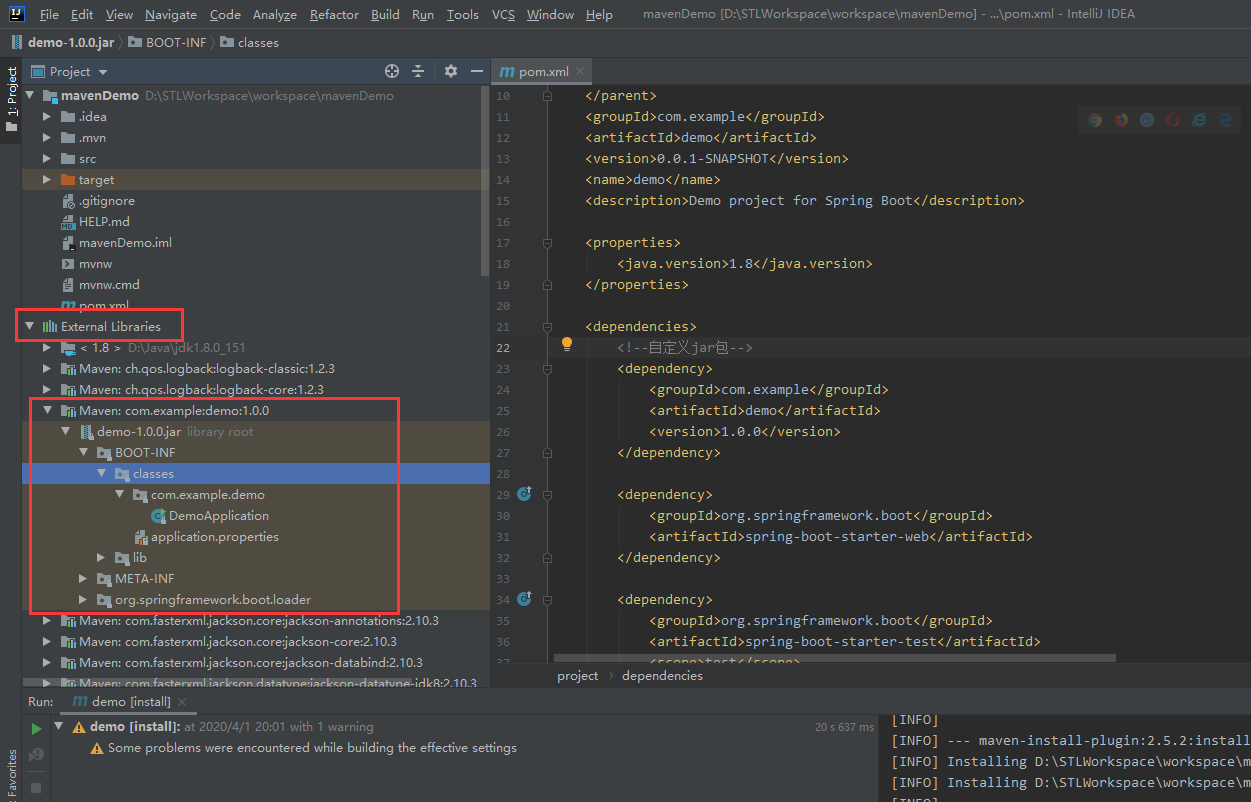Image resolution: width=1251 pixels, height=802 pixels.
Task: Collapse External Libraries node
Action: [29, 326]
